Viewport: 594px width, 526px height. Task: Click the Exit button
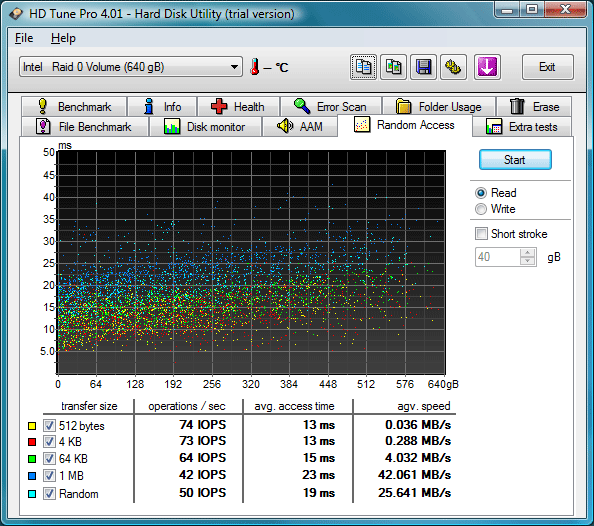[547, 67]
